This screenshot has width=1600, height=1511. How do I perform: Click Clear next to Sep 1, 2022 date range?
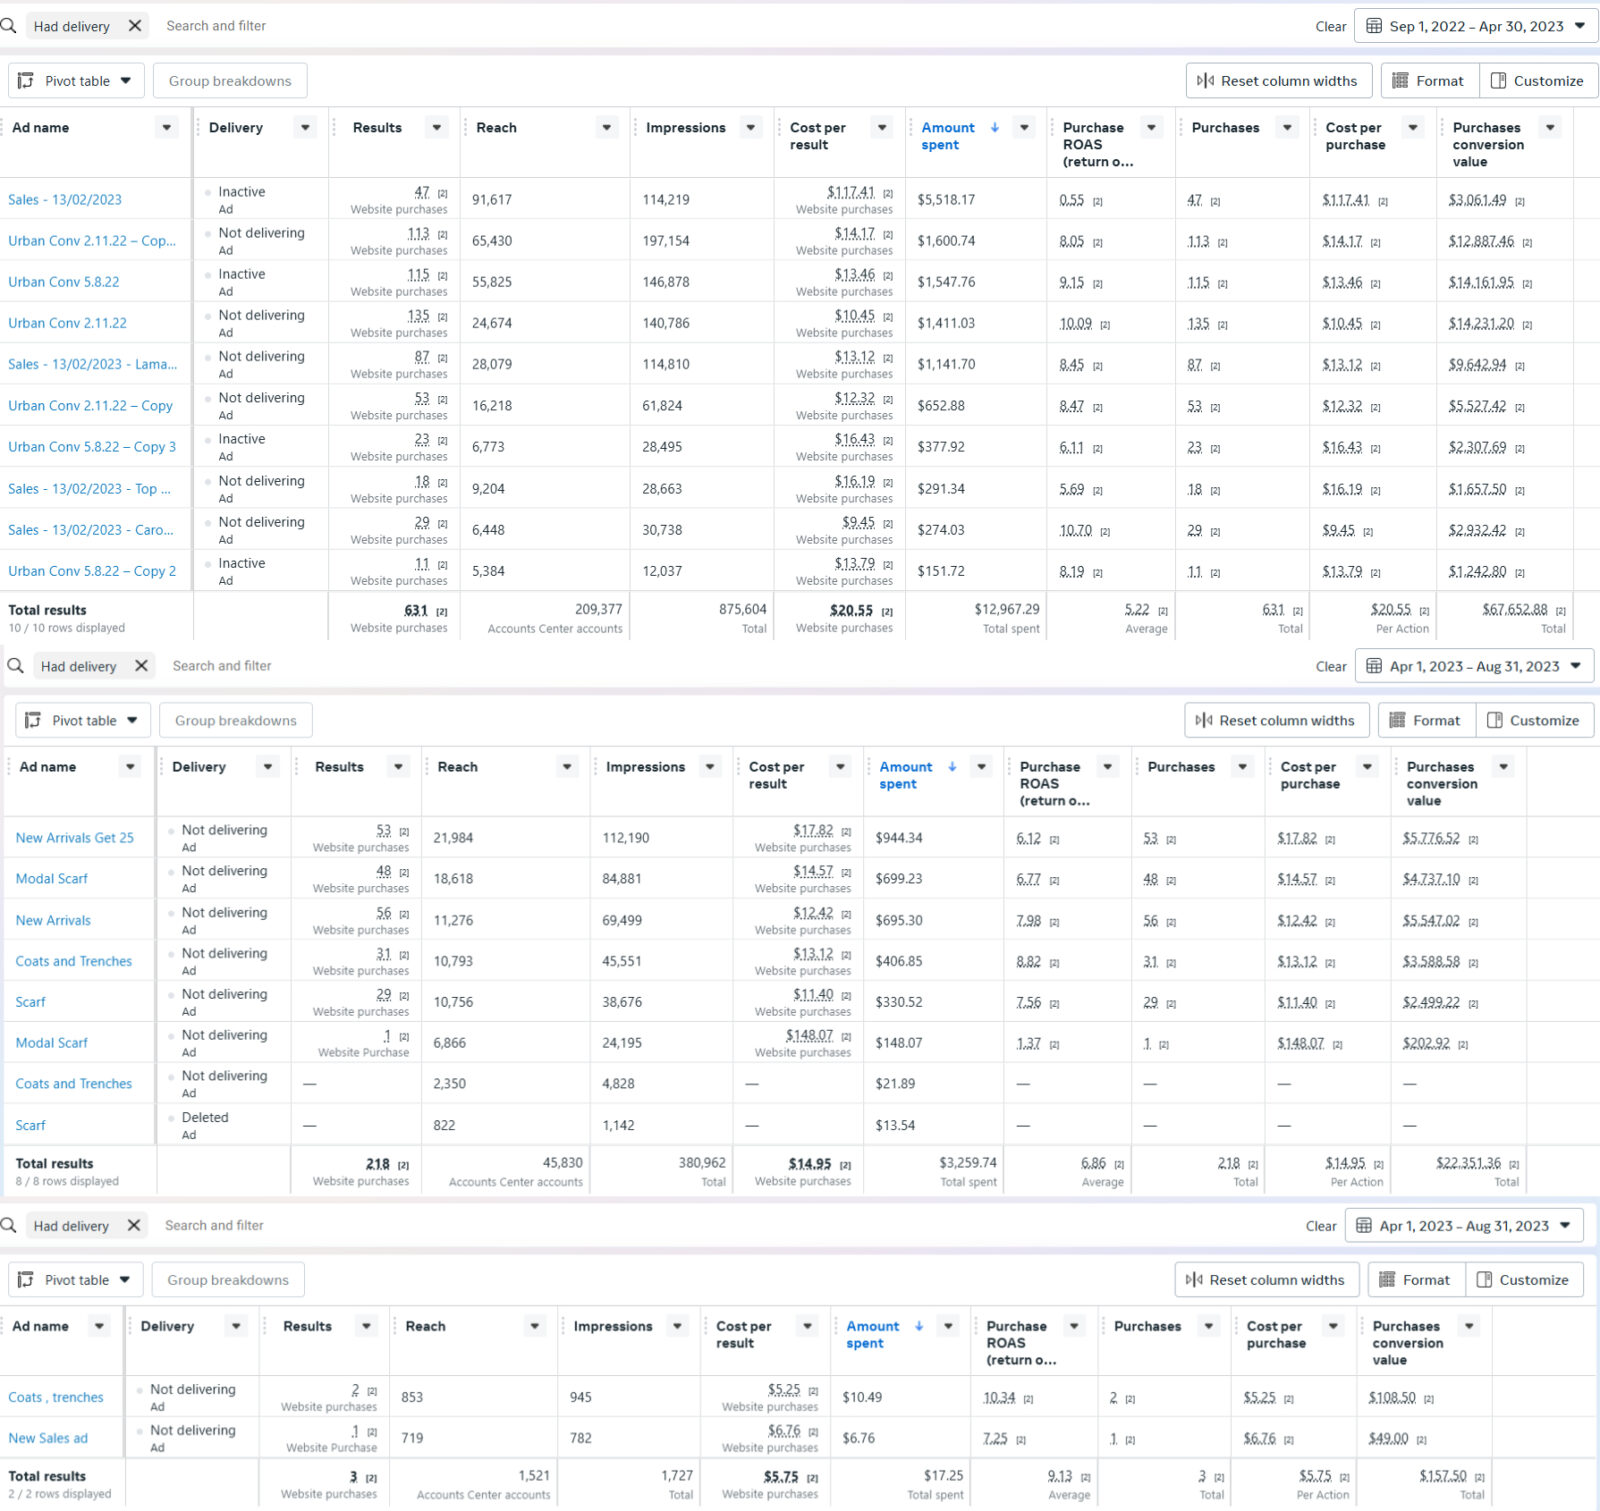1330,27
